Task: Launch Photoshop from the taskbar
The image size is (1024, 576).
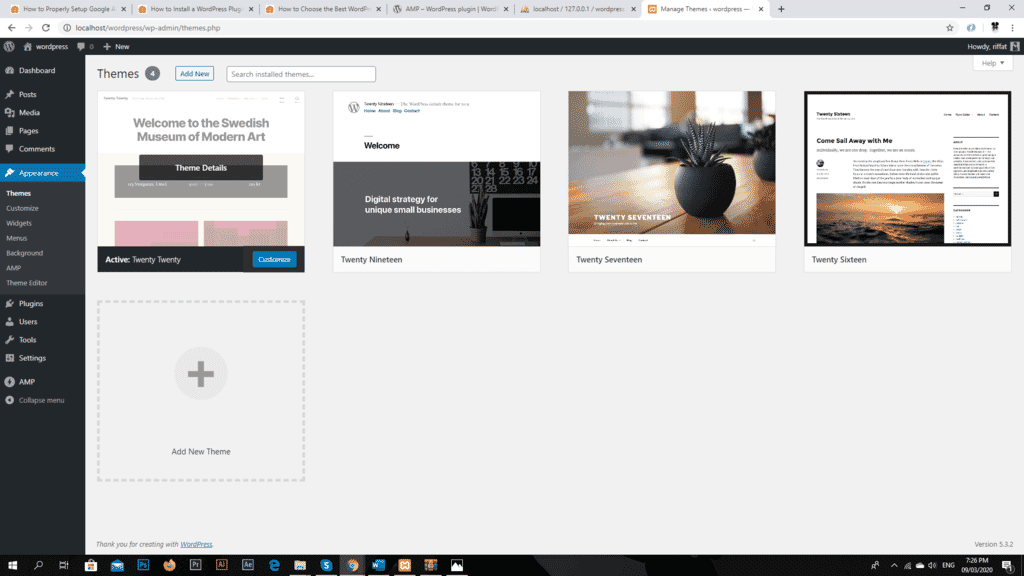Action: (x=143, y=565)
